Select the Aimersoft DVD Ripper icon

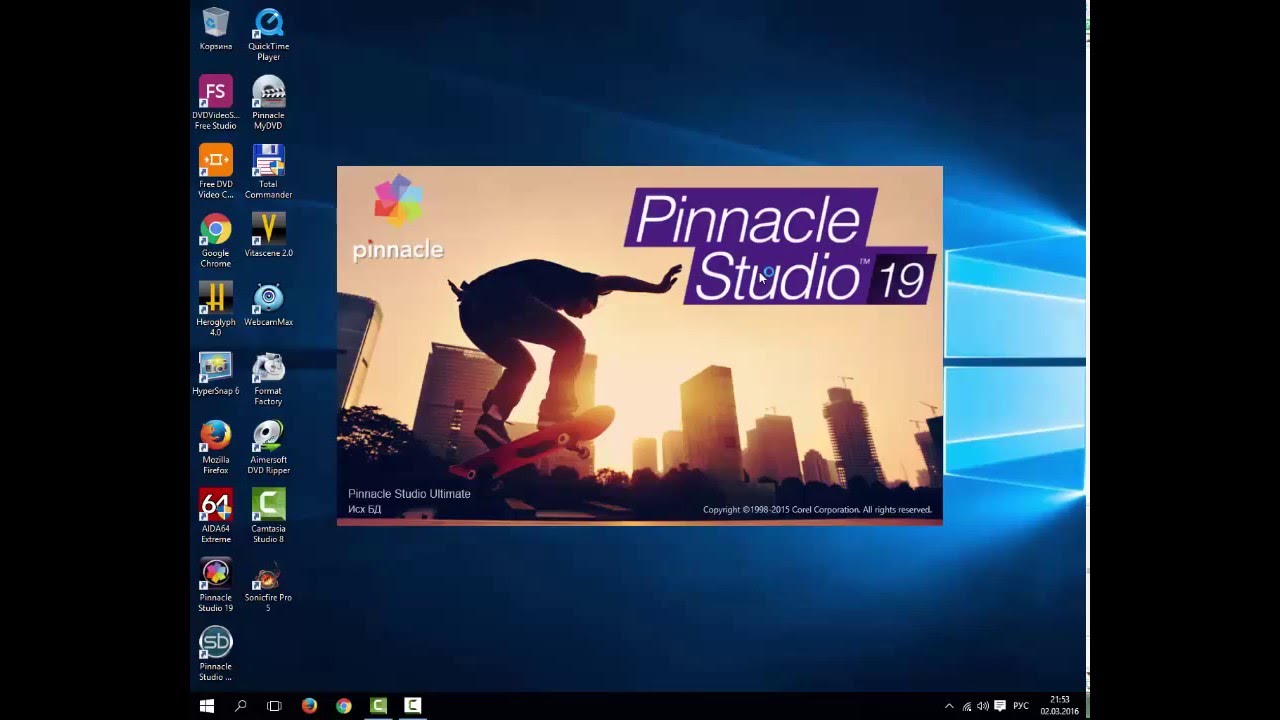coord(268,448)
